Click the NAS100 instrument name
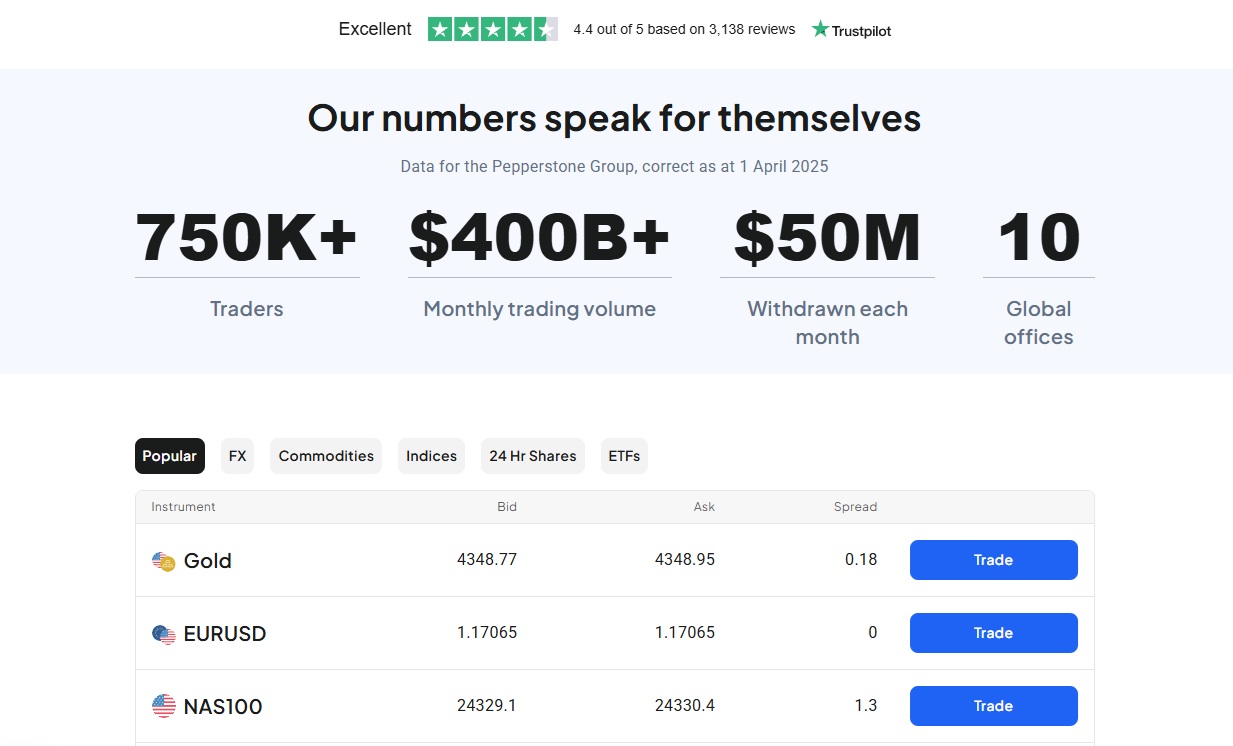 pos(223,707)
